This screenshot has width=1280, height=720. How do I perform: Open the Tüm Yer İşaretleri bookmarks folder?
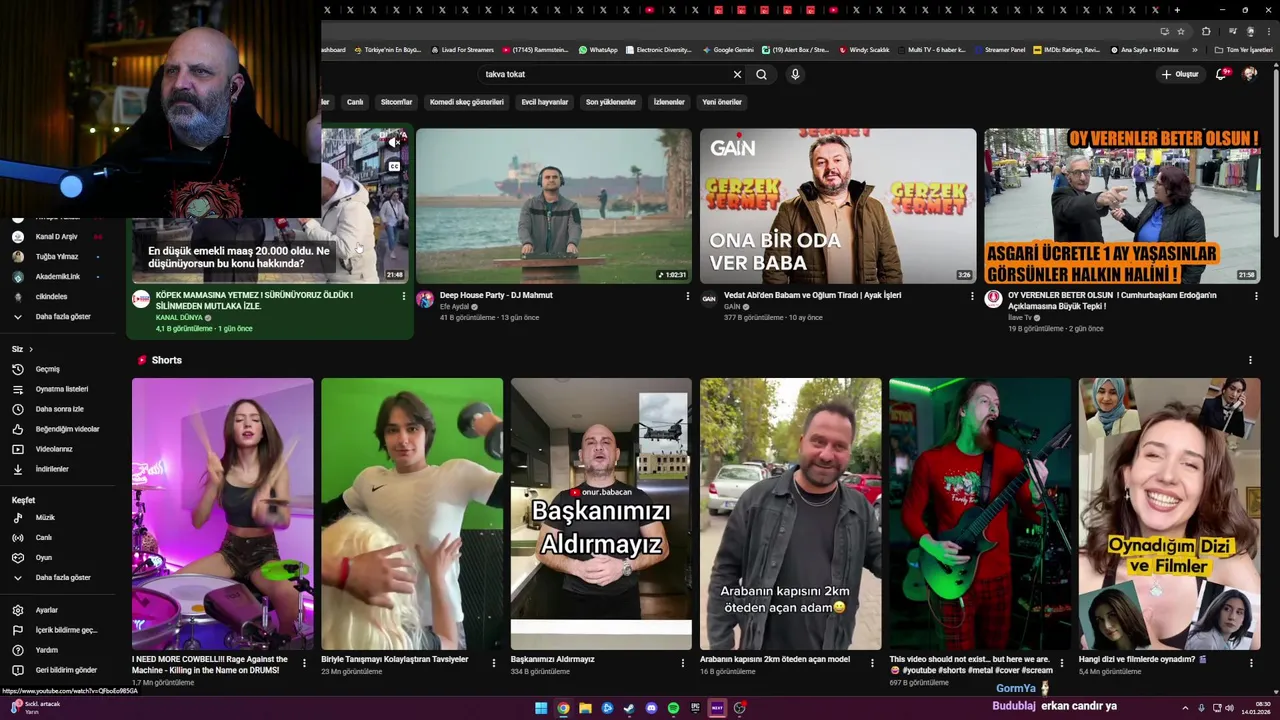[1244, 49]
